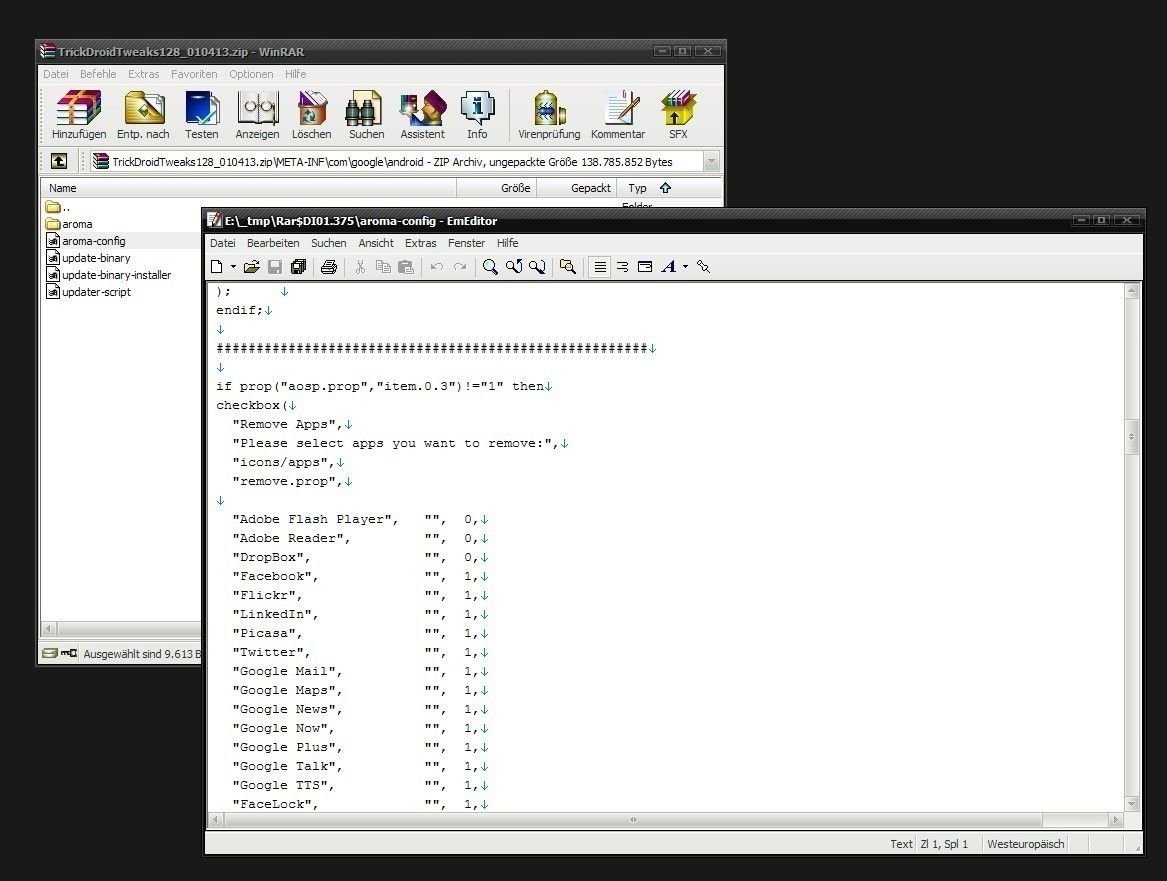Sort by the Größe column header
This screenshot has width=1167, height=881.
[496, 188]
